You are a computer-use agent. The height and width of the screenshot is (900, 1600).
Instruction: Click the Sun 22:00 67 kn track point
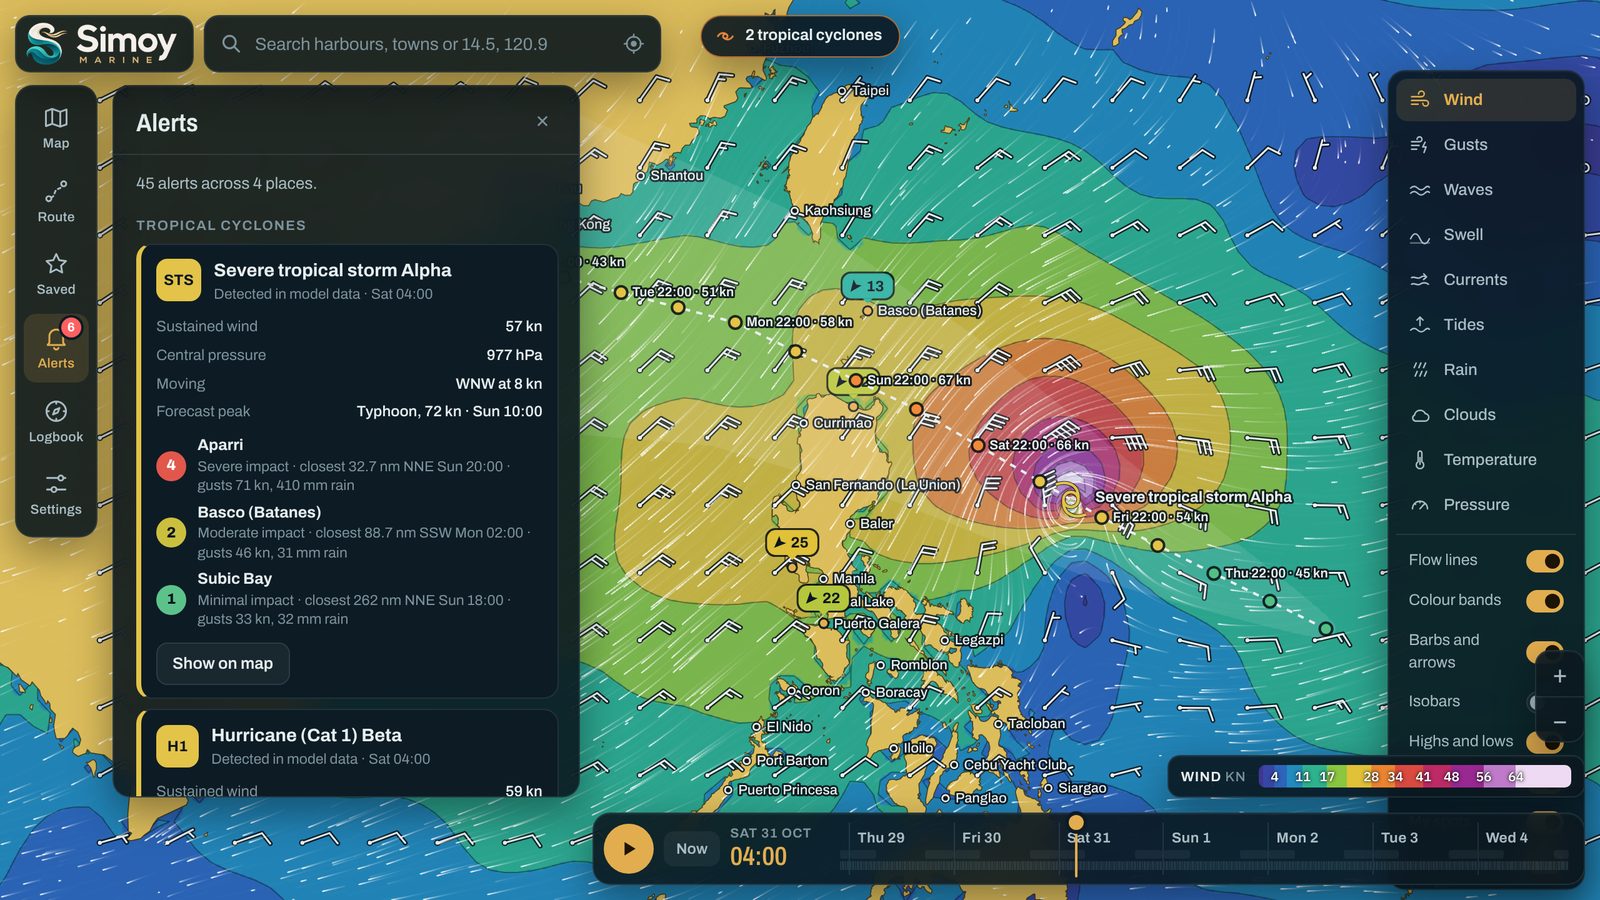coord(856,380)
